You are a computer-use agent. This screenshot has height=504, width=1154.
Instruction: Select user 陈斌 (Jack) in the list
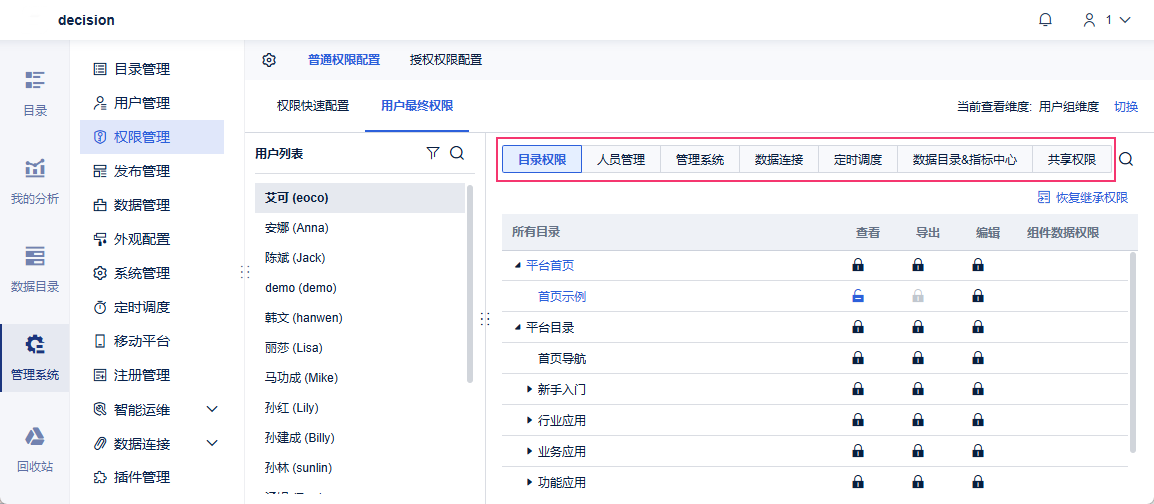pyautogui.click(x=295, y=258)
